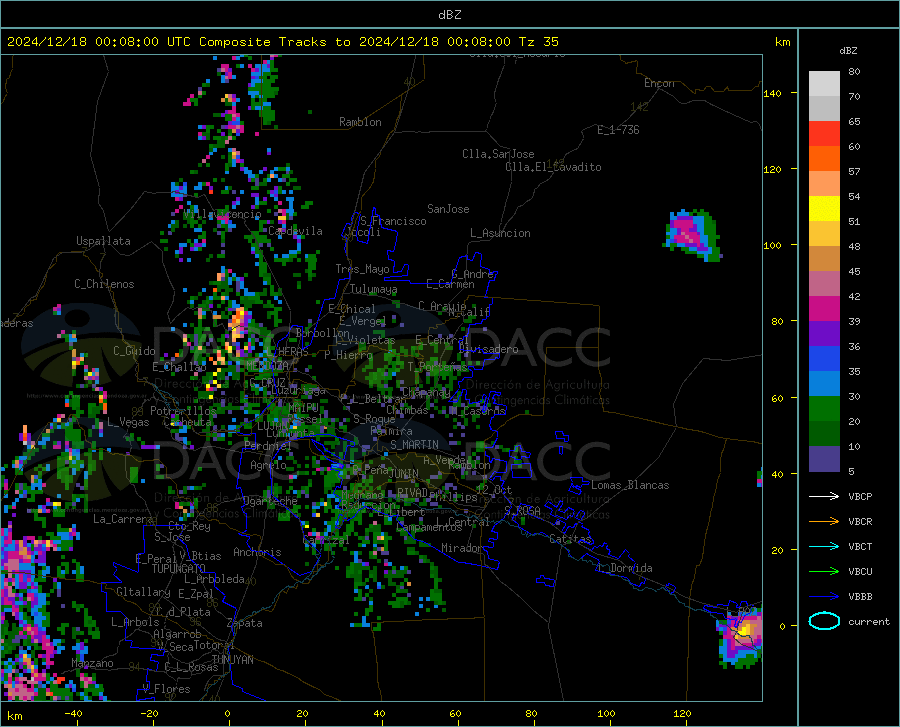900x727 pixels.
Task: Click the Tres_Mayo place label
Action: coord(362,269)
